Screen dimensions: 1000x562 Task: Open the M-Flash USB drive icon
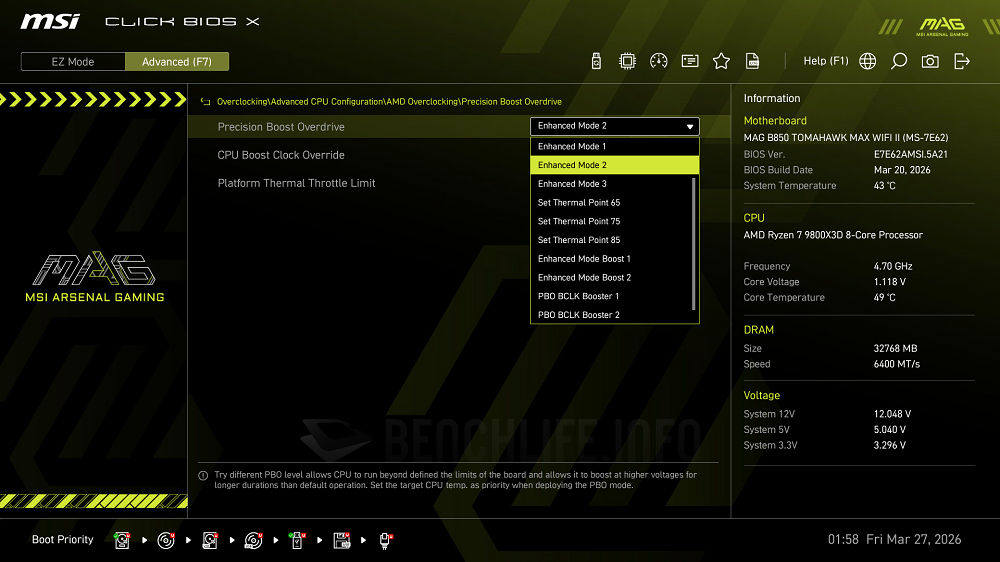(x=596, y=61)
